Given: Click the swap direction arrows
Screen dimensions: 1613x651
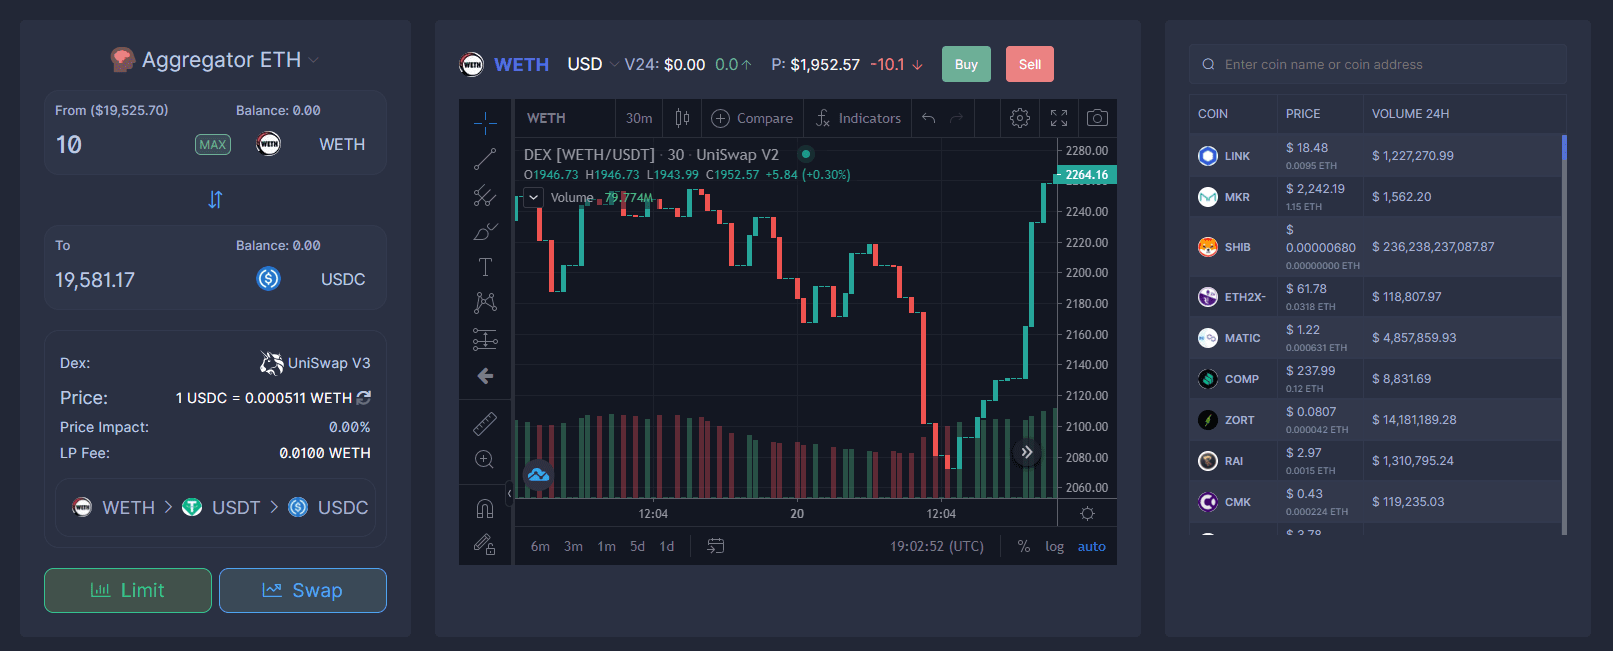Looking at the screenshot, I should click(215, 199).
